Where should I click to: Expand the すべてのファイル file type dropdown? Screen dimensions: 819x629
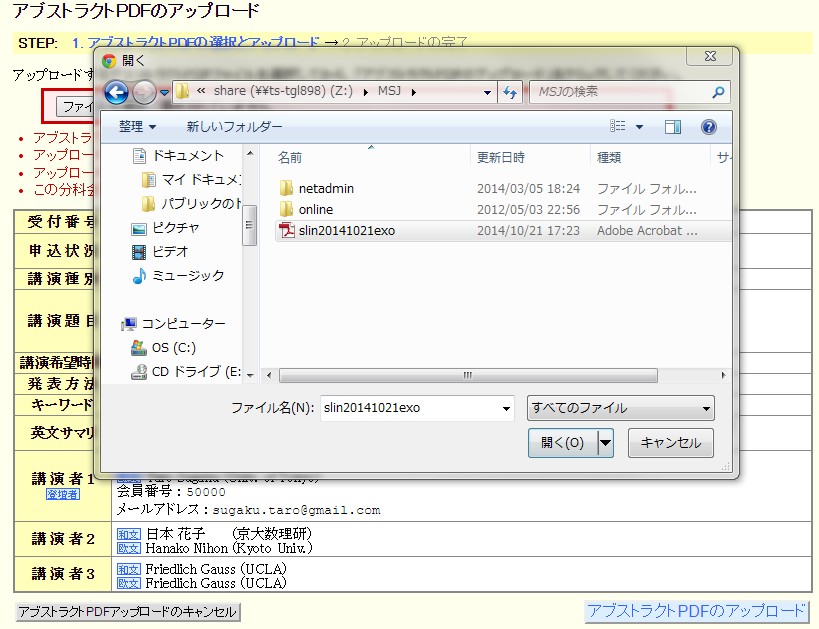(x=620, y=408)
